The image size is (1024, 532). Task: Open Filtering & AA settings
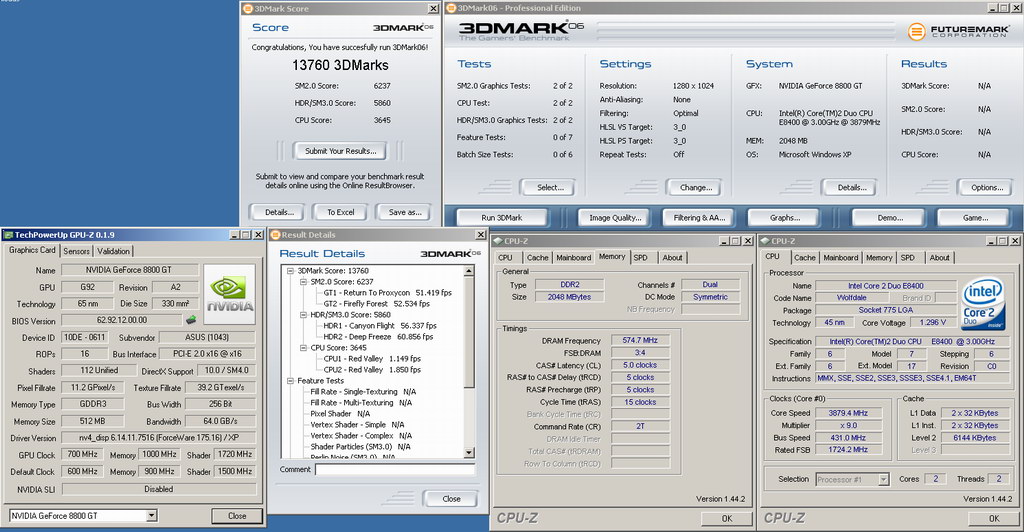pos(699,217)
